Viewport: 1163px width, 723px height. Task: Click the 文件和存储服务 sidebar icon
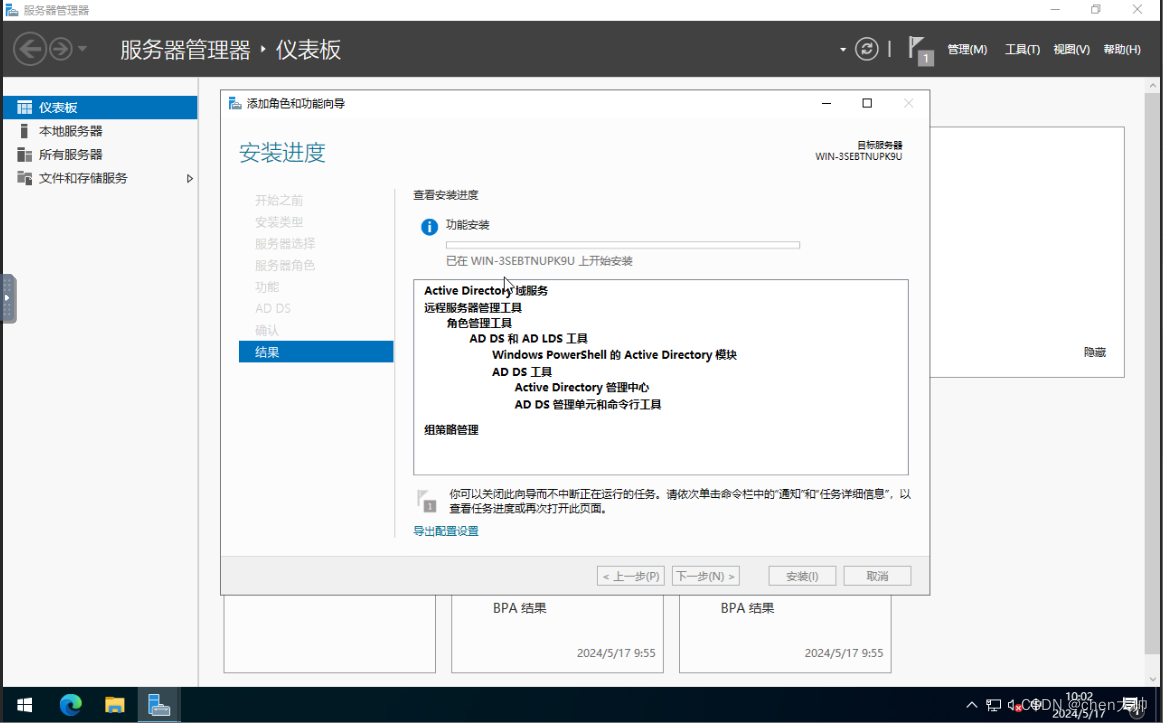pos(24,179)
